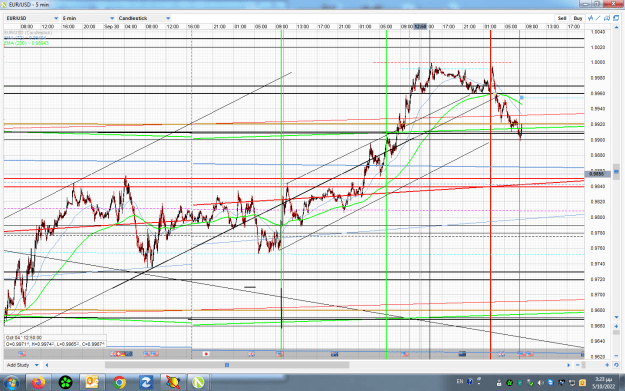Open the blue sync arrows app in taskbar
This screenshot has width=625, height=391.
click(145, 383)
